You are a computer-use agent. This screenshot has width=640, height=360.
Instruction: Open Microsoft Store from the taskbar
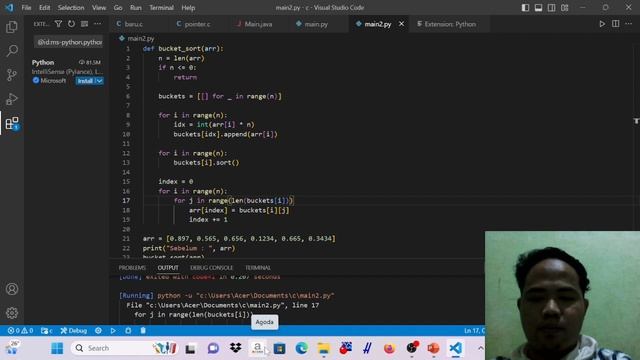pos(280,348)
